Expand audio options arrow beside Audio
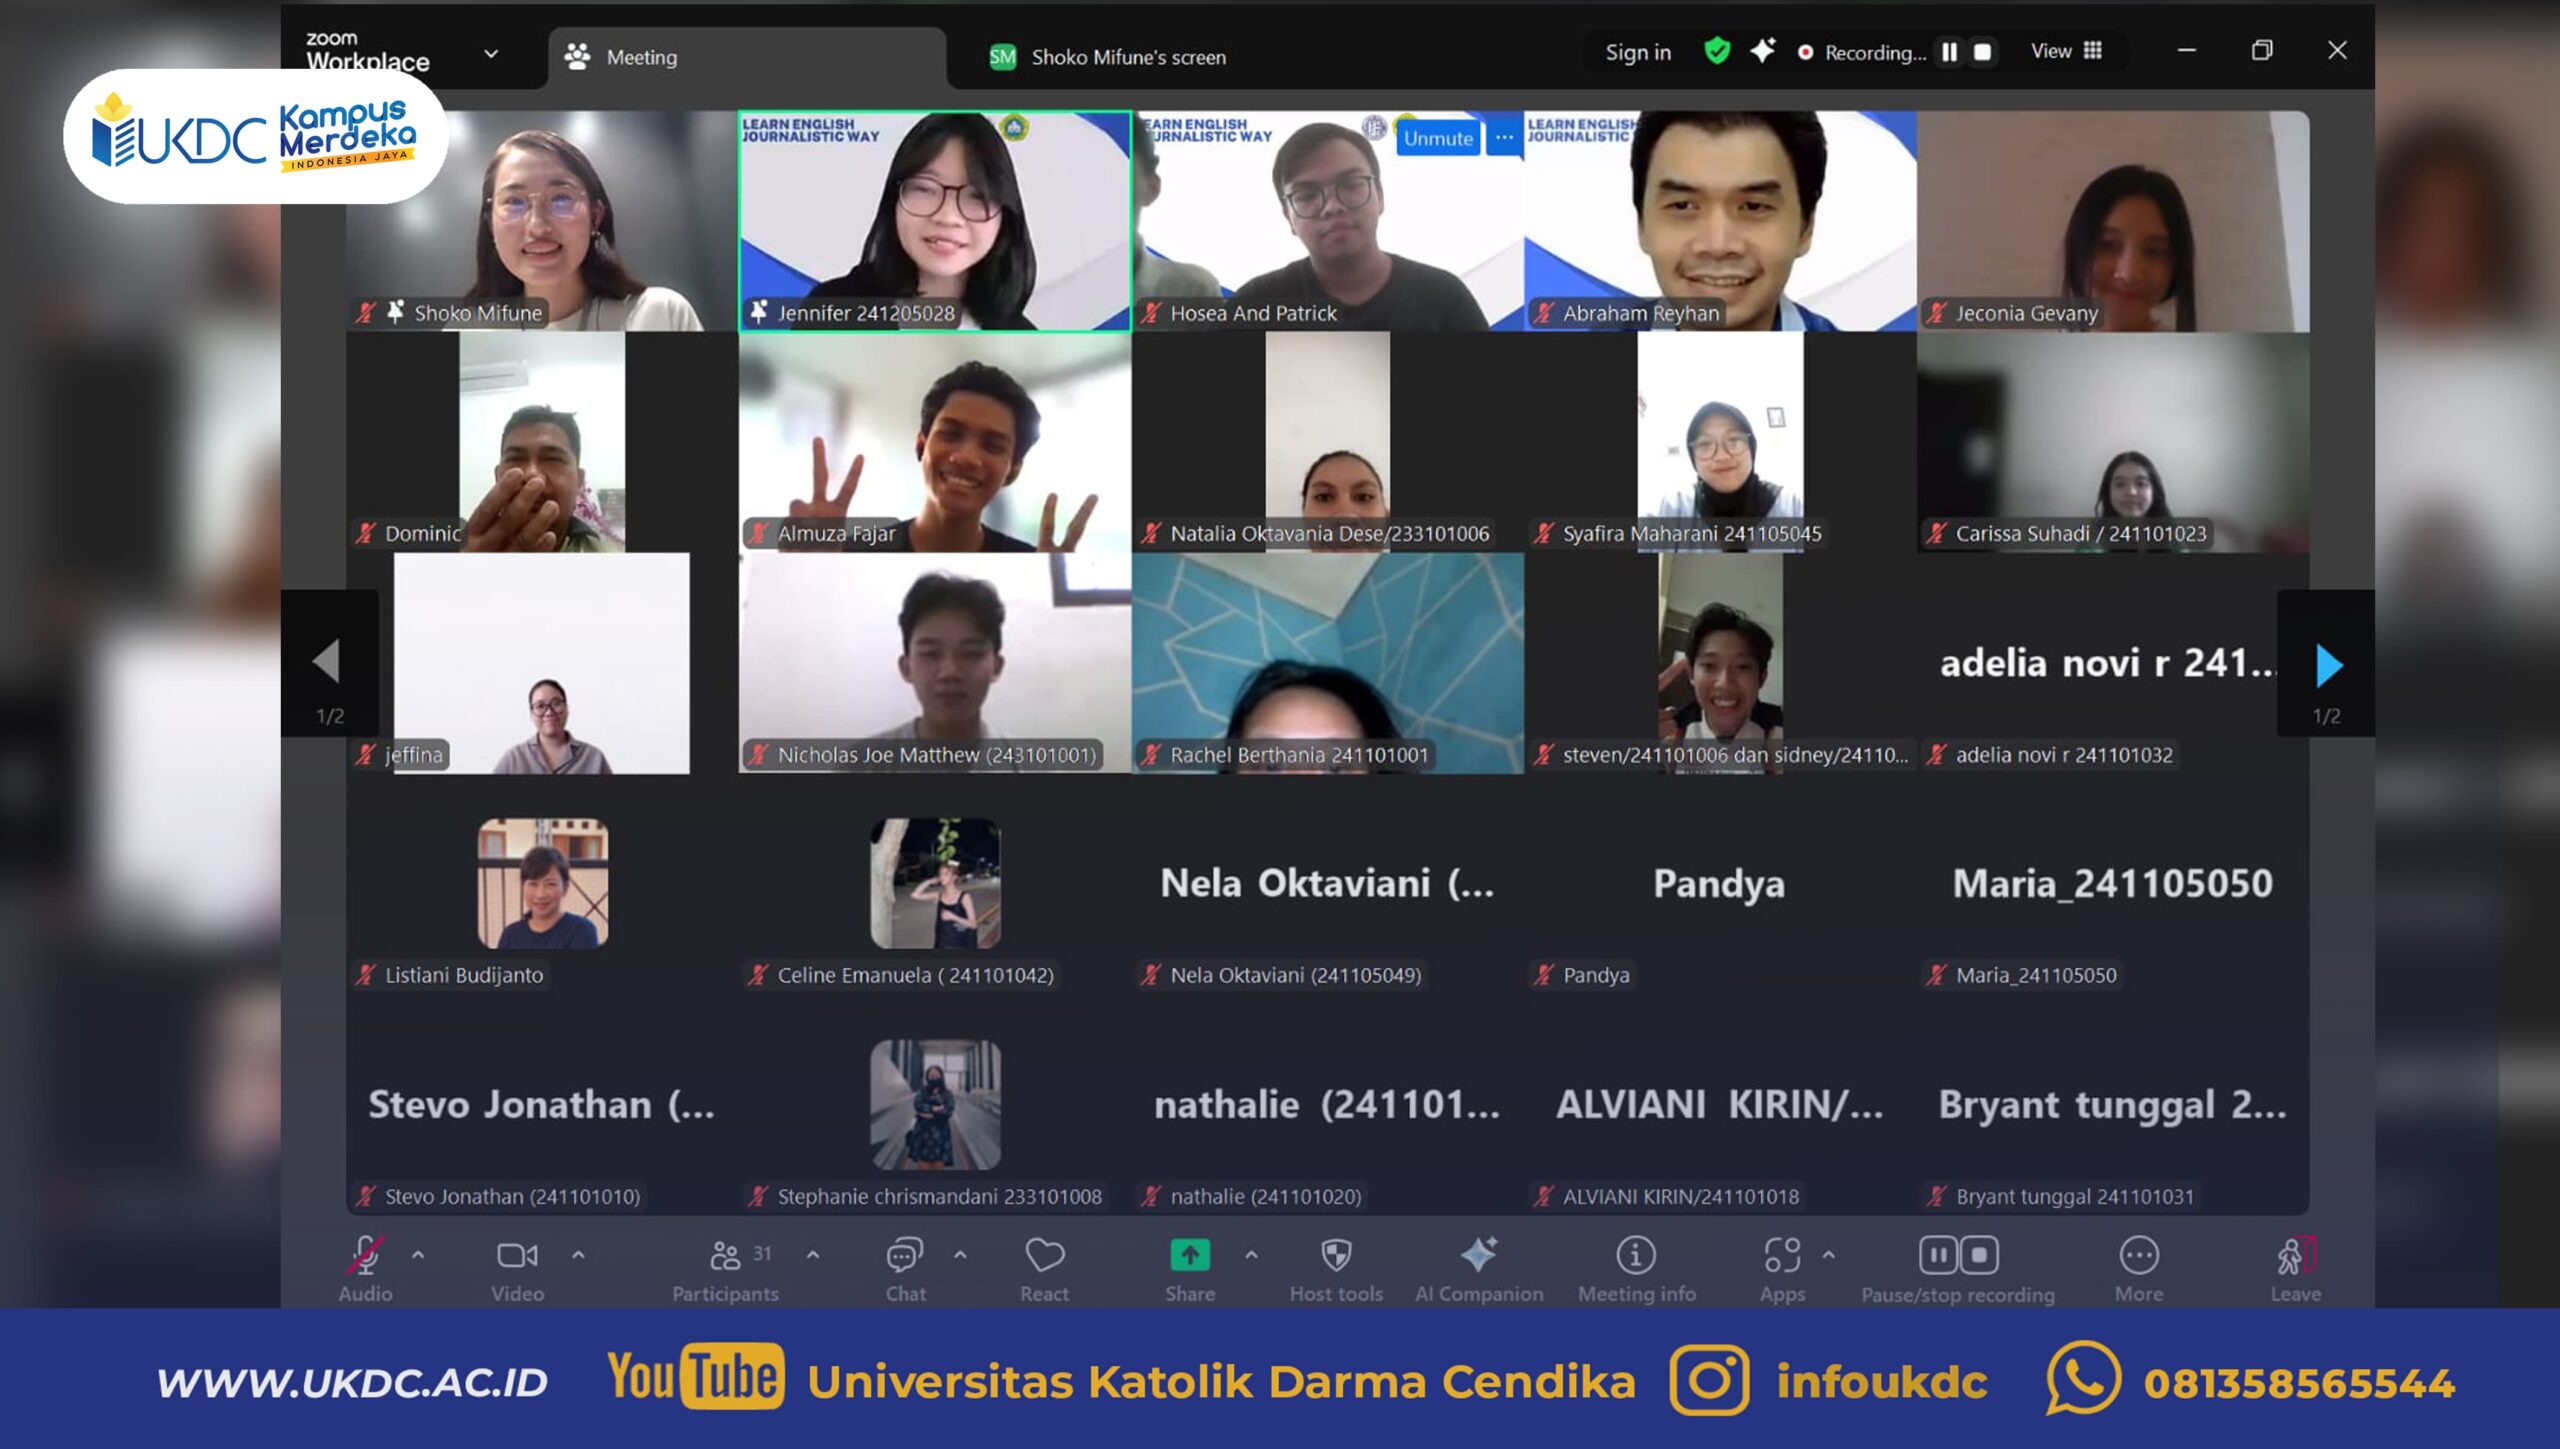 coord(418,1255)
